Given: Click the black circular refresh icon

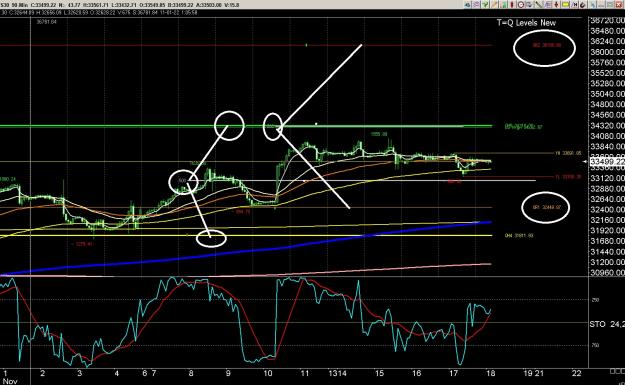Looking at the screenshot, I should [x=583, y=4].
